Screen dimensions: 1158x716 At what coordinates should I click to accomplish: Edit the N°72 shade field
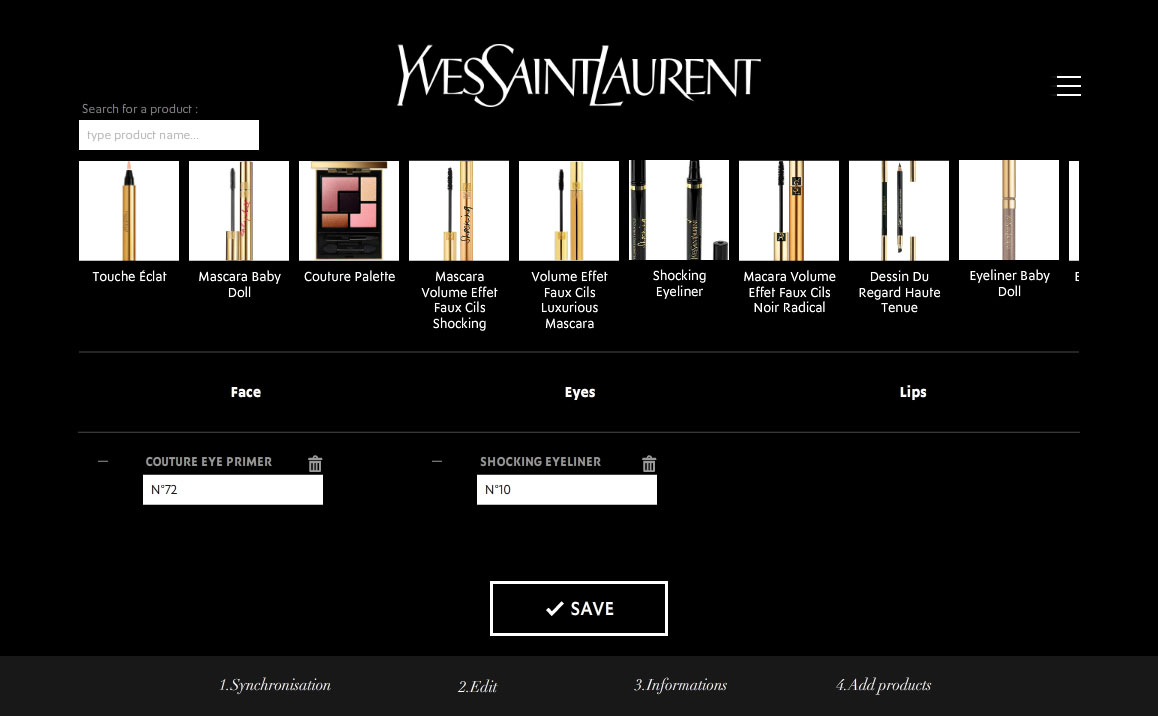click(x=233, y=490)
